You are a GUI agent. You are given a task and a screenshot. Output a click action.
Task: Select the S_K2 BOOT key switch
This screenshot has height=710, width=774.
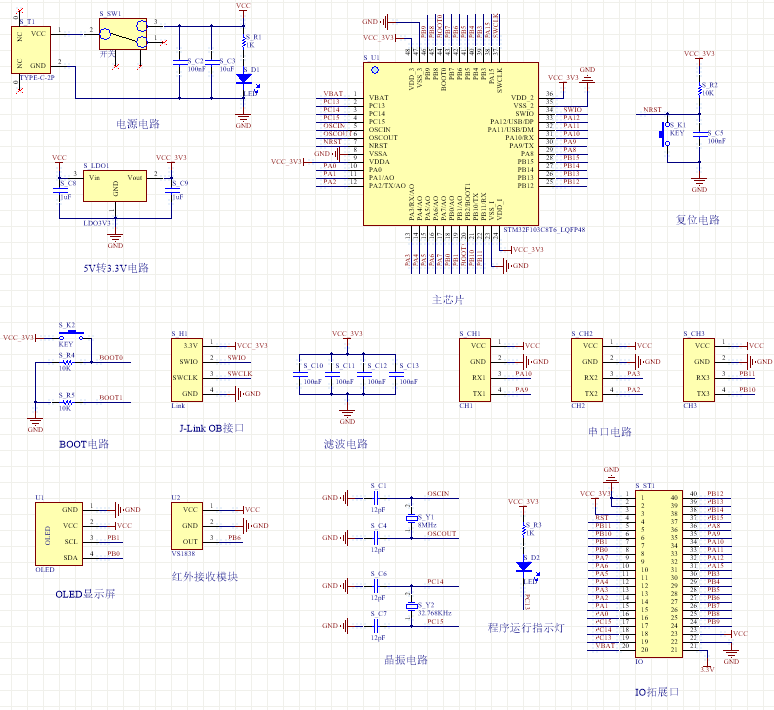(72, 335)
